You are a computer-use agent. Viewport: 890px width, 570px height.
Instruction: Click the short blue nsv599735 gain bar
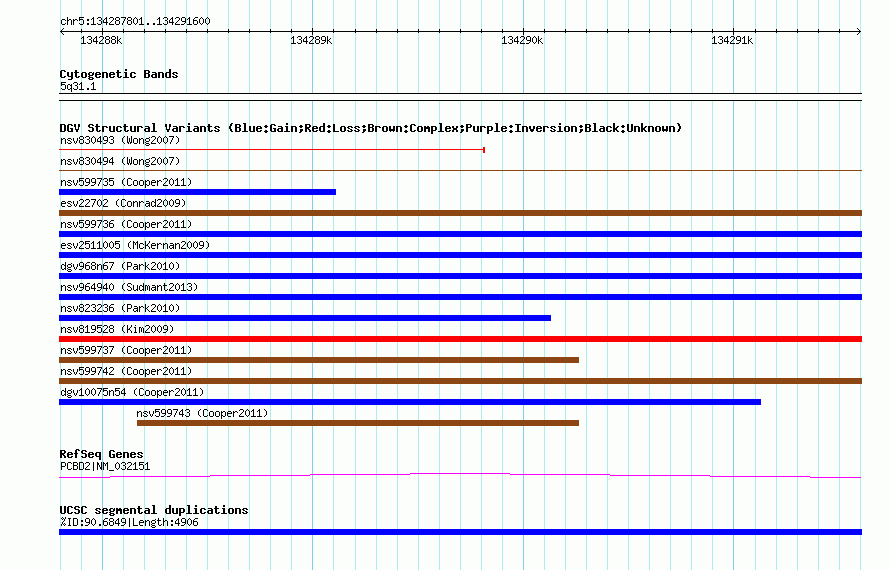pyautogui.click(x=198, y=192)
